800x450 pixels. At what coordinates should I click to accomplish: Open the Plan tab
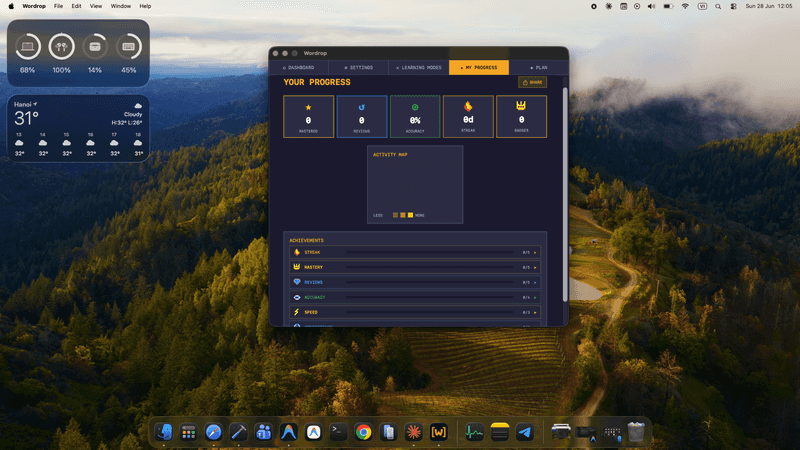pyautogui.click(x=538, y=67)
